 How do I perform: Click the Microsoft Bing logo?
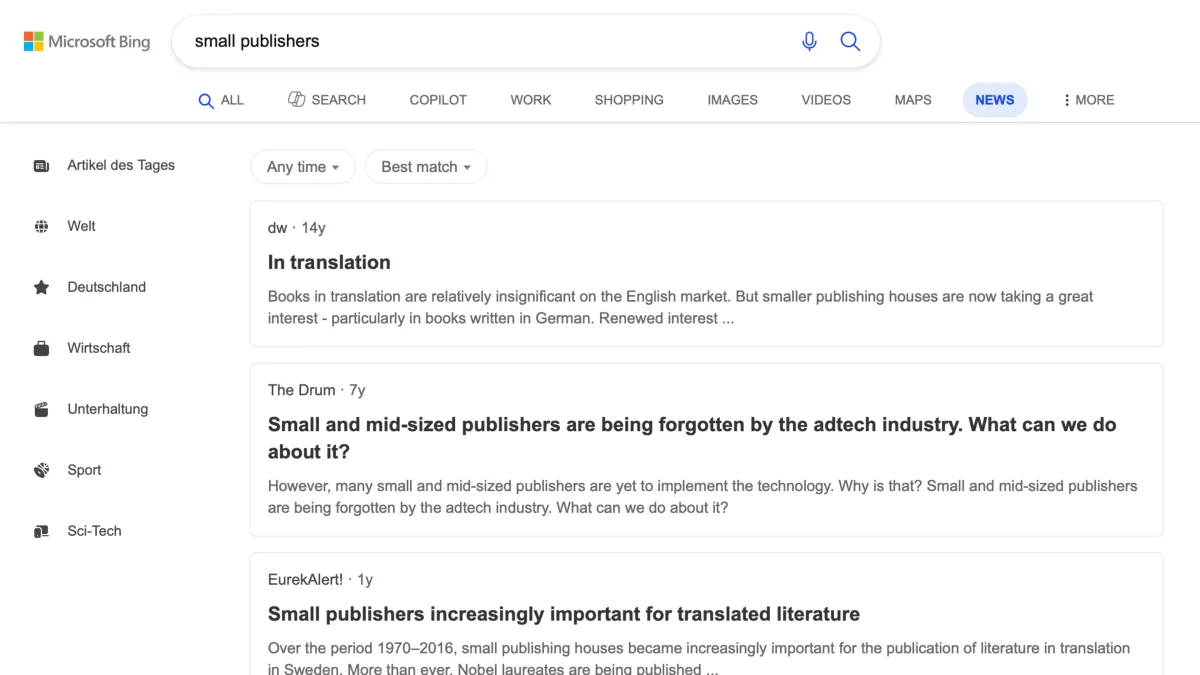[x=87, y=41]
